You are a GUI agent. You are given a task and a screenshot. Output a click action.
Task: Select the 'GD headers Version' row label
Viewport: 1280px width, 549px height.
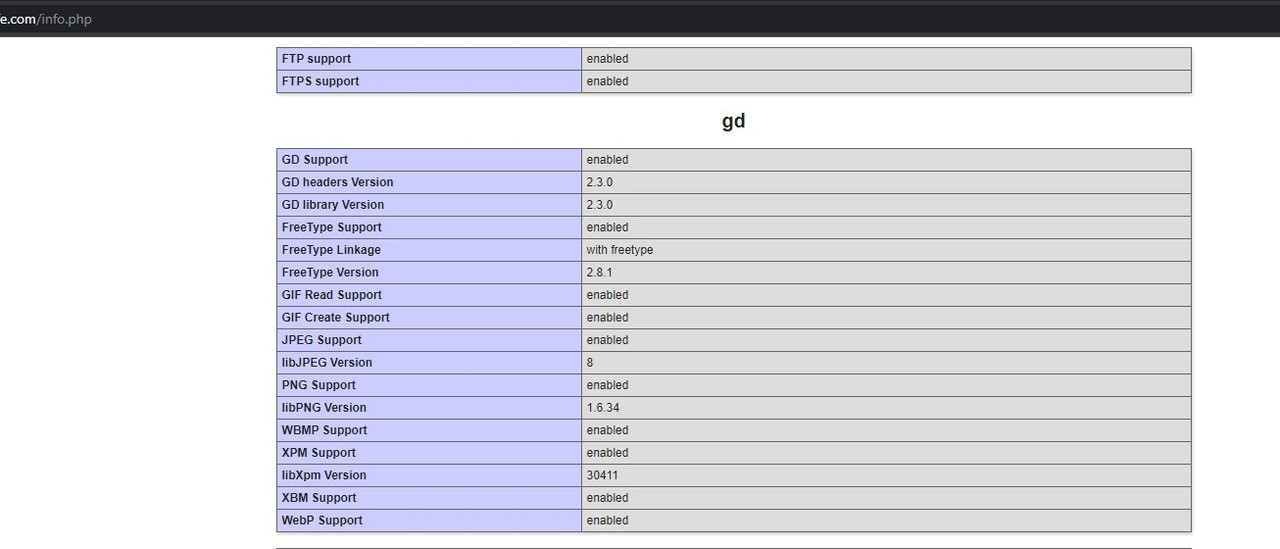[429, 182]
